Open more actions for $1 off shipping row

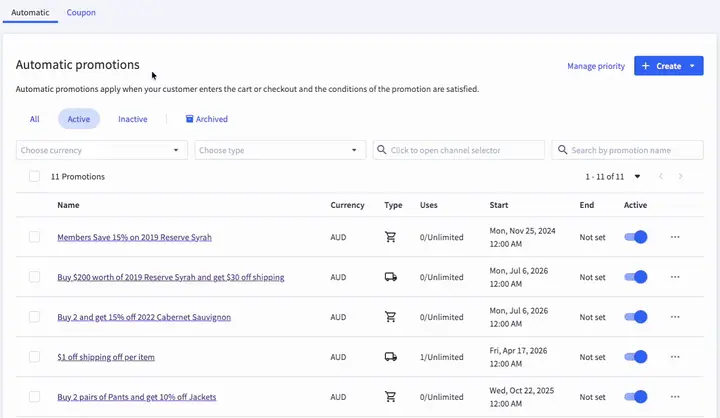pyautogui.click(x=675, y=357)
